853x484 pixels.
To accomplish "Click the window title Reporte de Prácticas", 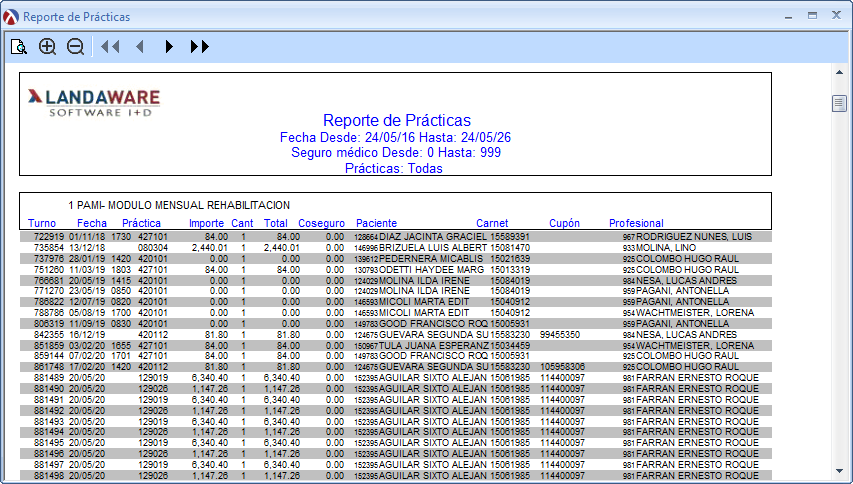I will (x=77, y=17).
